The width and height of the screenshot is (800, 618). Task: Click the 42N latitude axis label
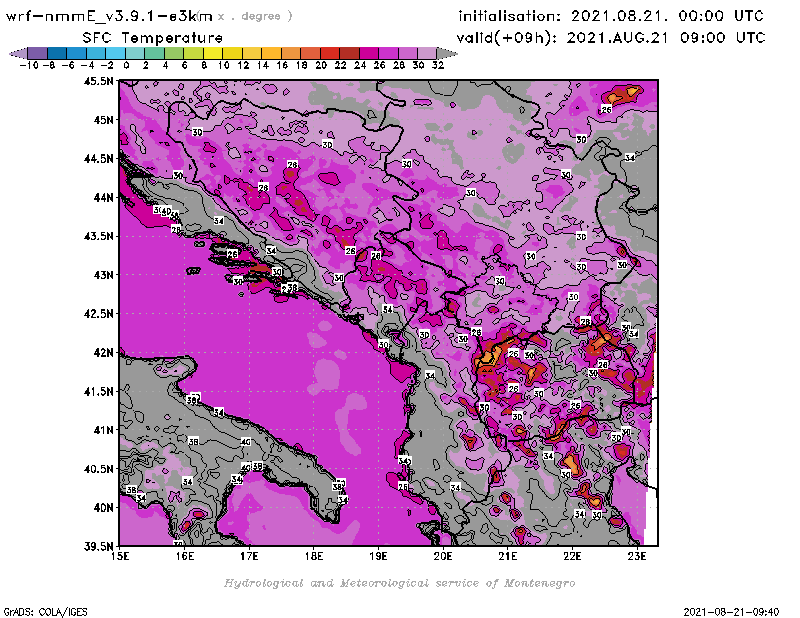click(x=102, y=352)
